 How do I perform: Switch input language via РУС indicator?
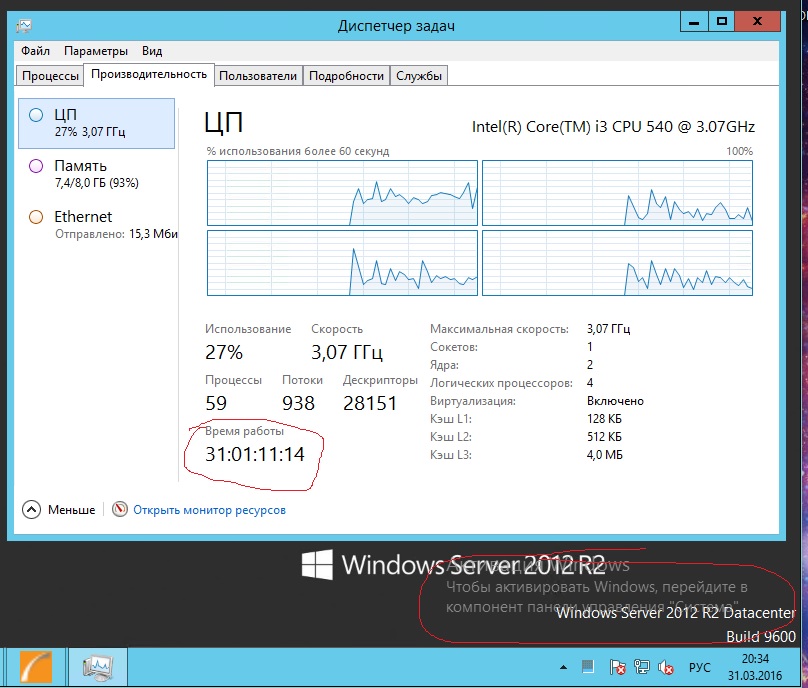(x=699, y=667)
